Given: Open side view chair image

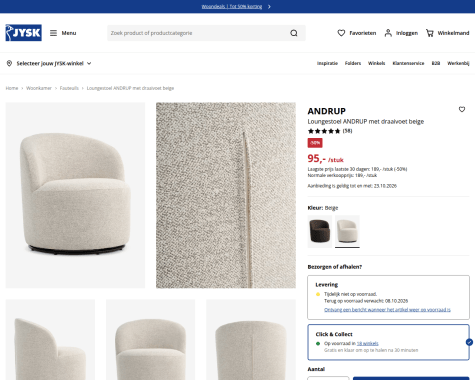Looking at the screenshot, I should tap(50, 340).
